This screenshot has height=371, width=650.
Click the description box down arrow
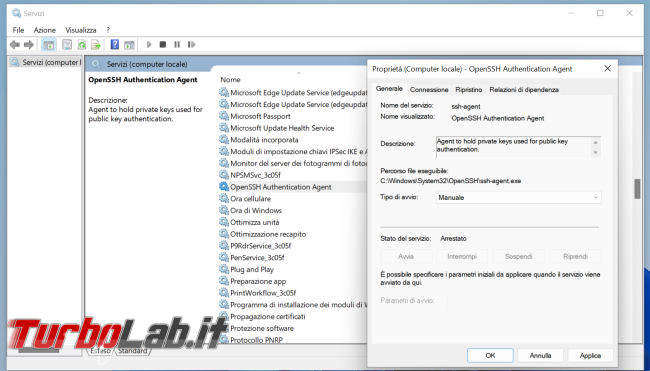pyautogui.click(x=596, y=153)
